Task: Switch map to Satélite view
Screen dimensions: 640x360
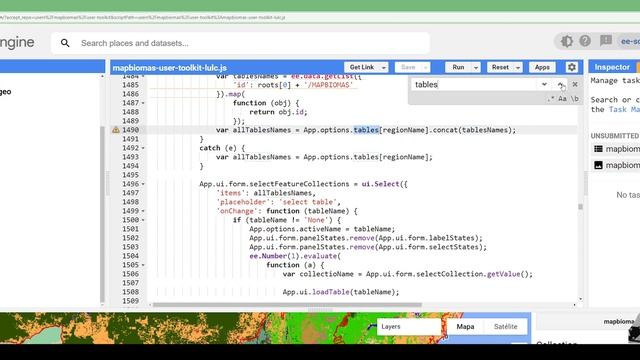Action: [x=505, y=327]
